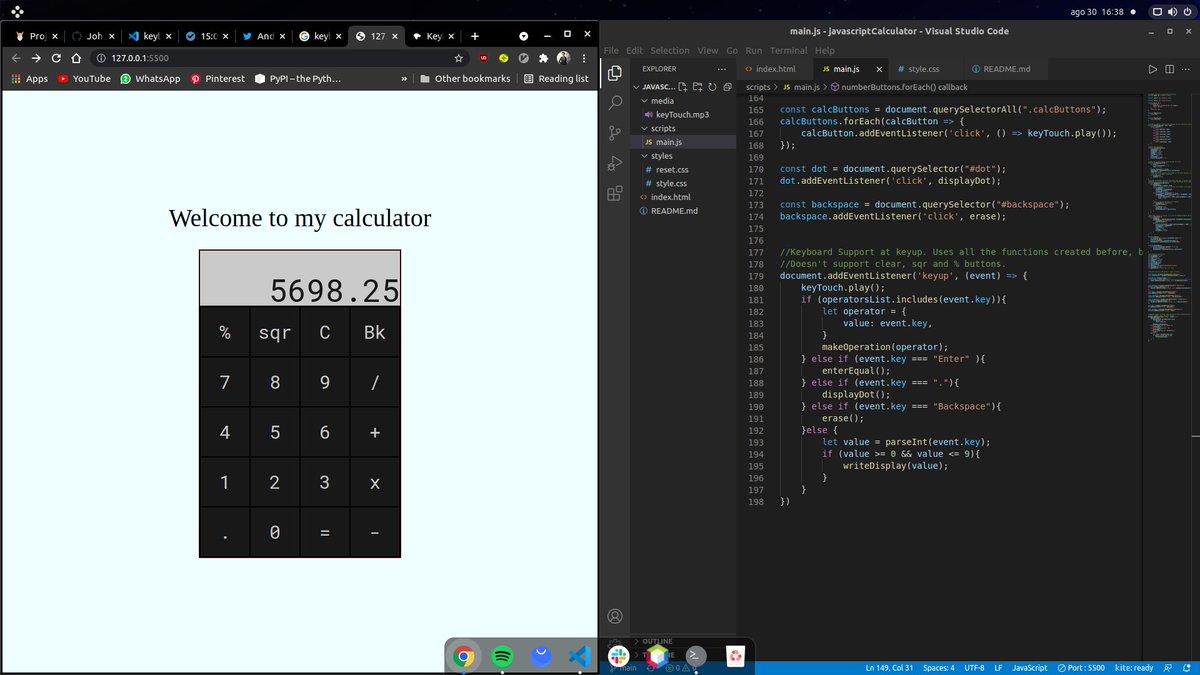Open the VS Code Search view

click(x=616, y=102)
